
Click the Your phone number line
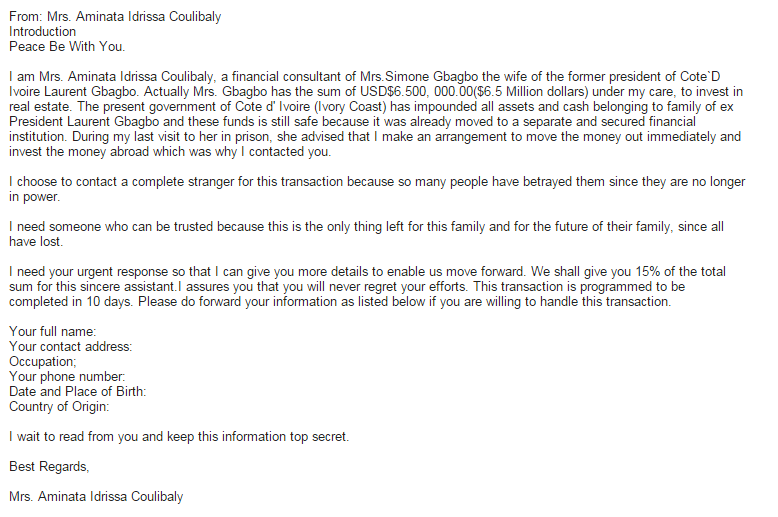67,377
